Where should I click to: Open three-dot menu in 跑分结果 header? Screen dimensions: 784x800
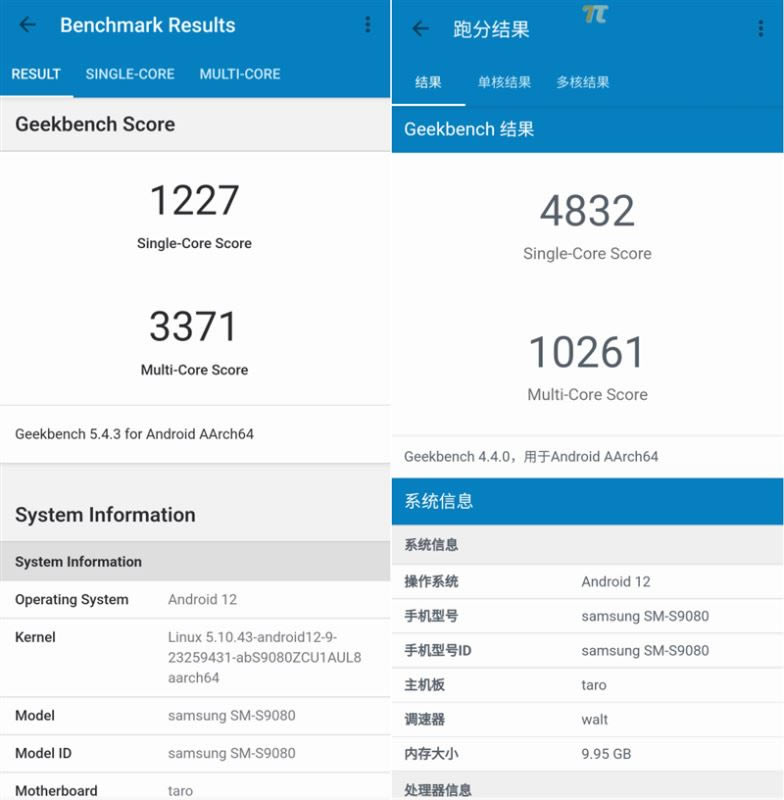coord(761,29)
